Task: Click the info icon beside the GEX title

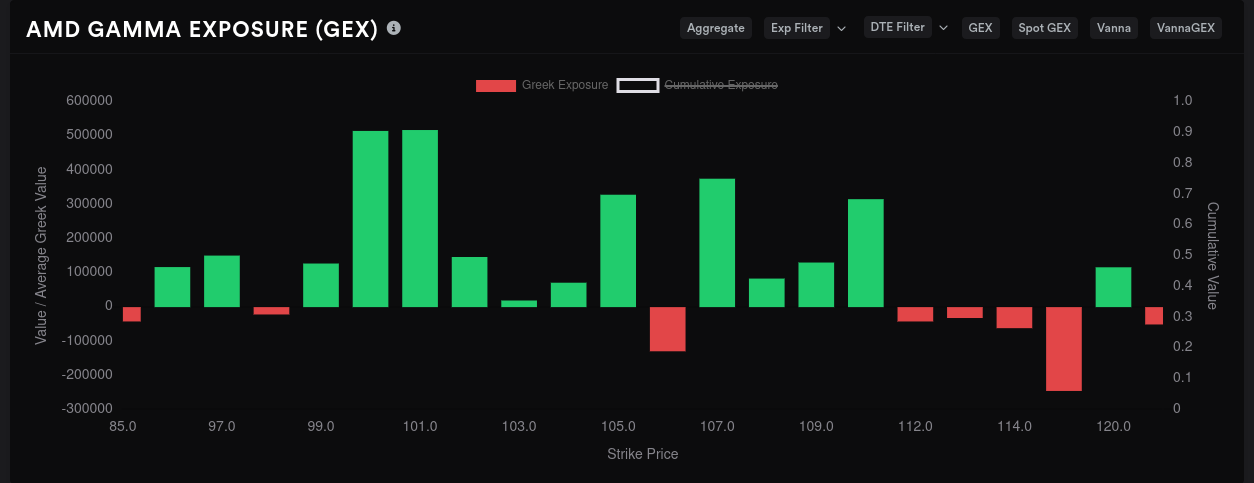Action: (x=394, y=28)
